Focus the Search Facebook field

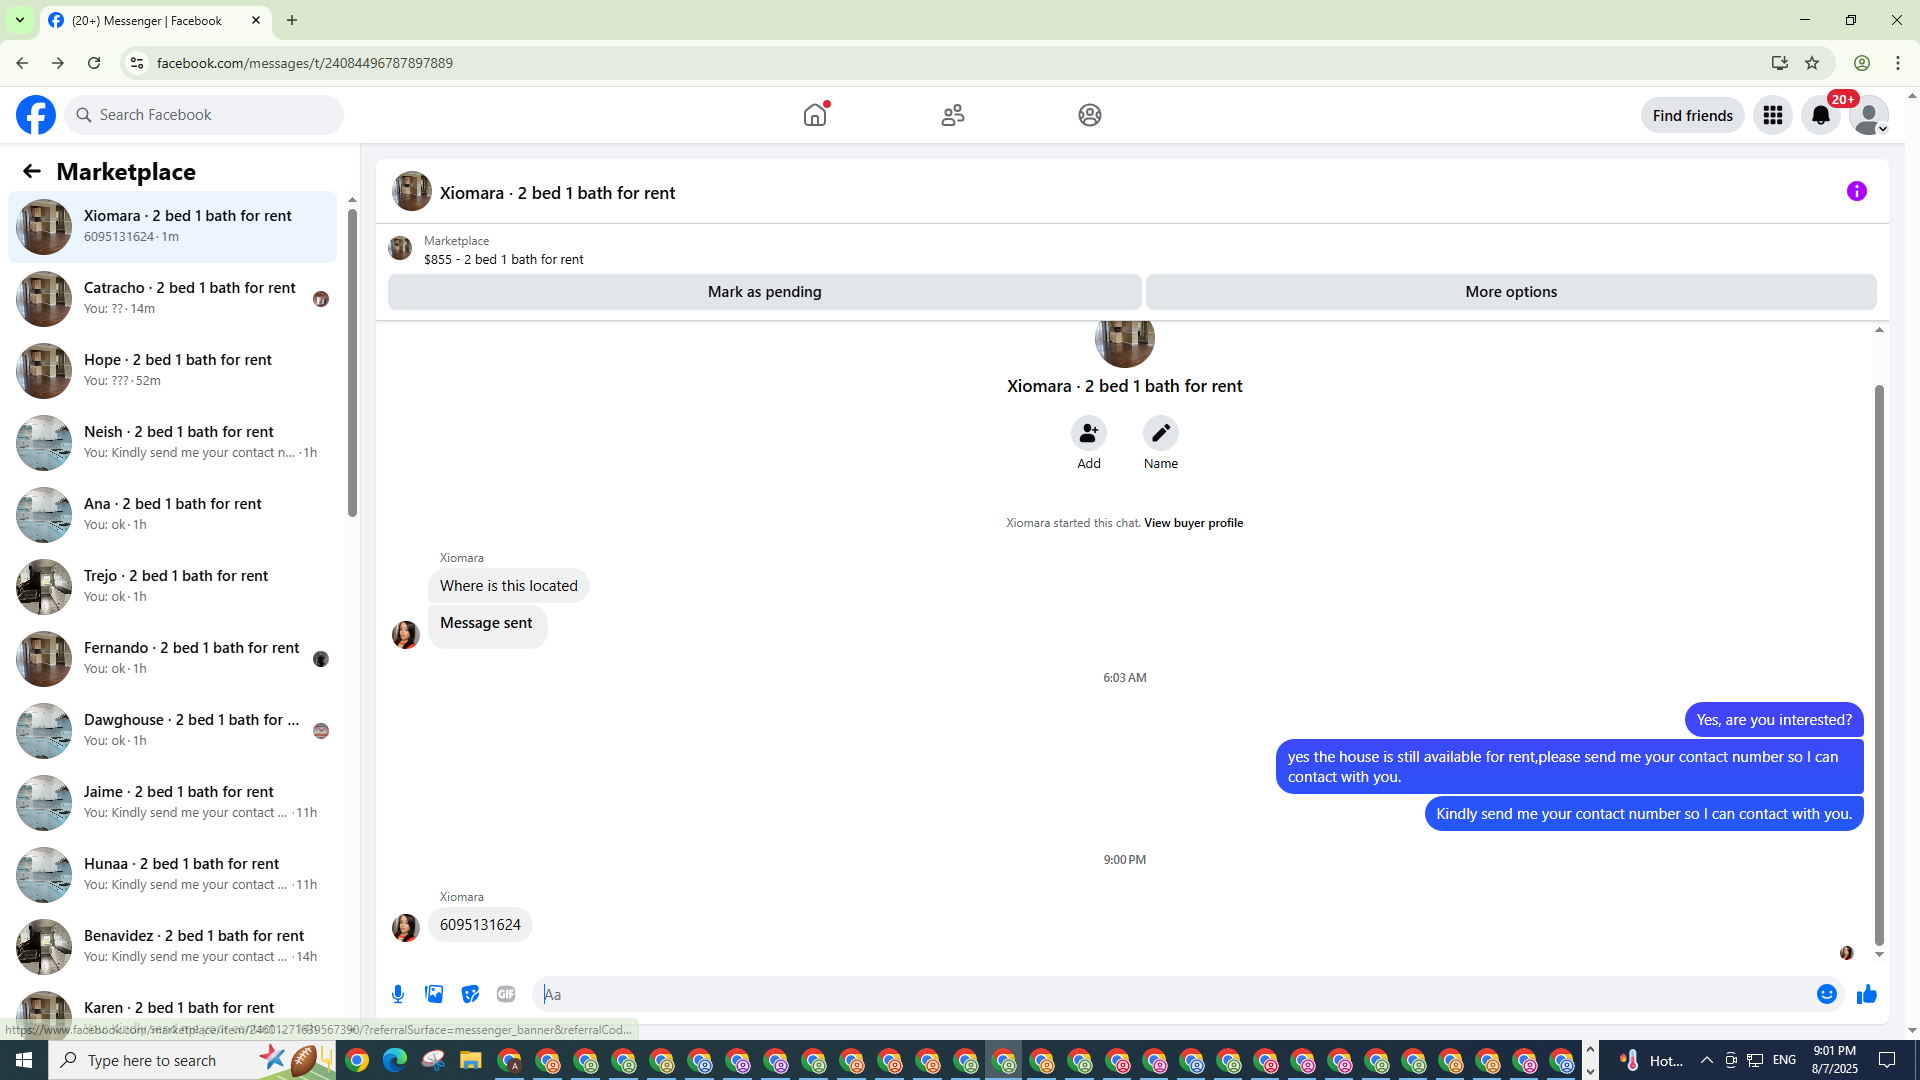[204, 115]
